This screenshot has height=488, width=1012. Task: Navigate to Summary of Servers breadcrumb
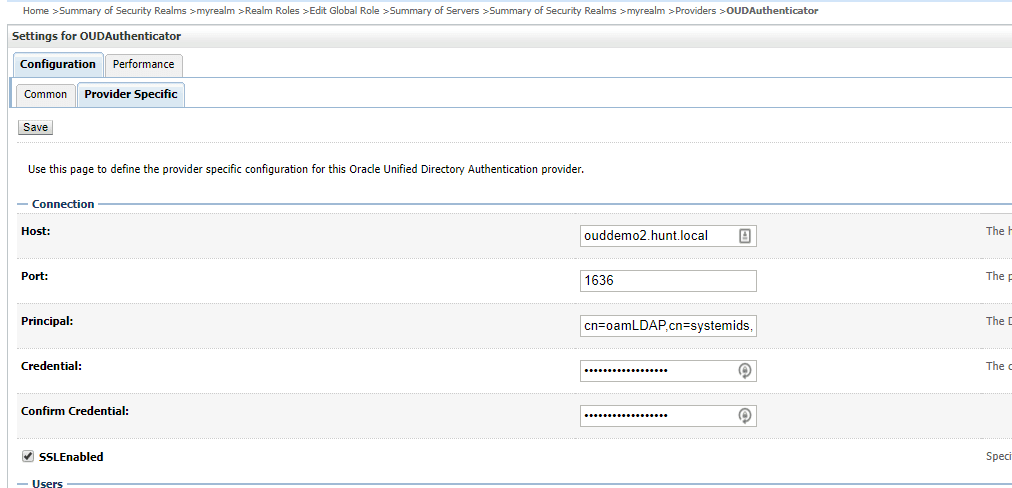pos(435,11)
